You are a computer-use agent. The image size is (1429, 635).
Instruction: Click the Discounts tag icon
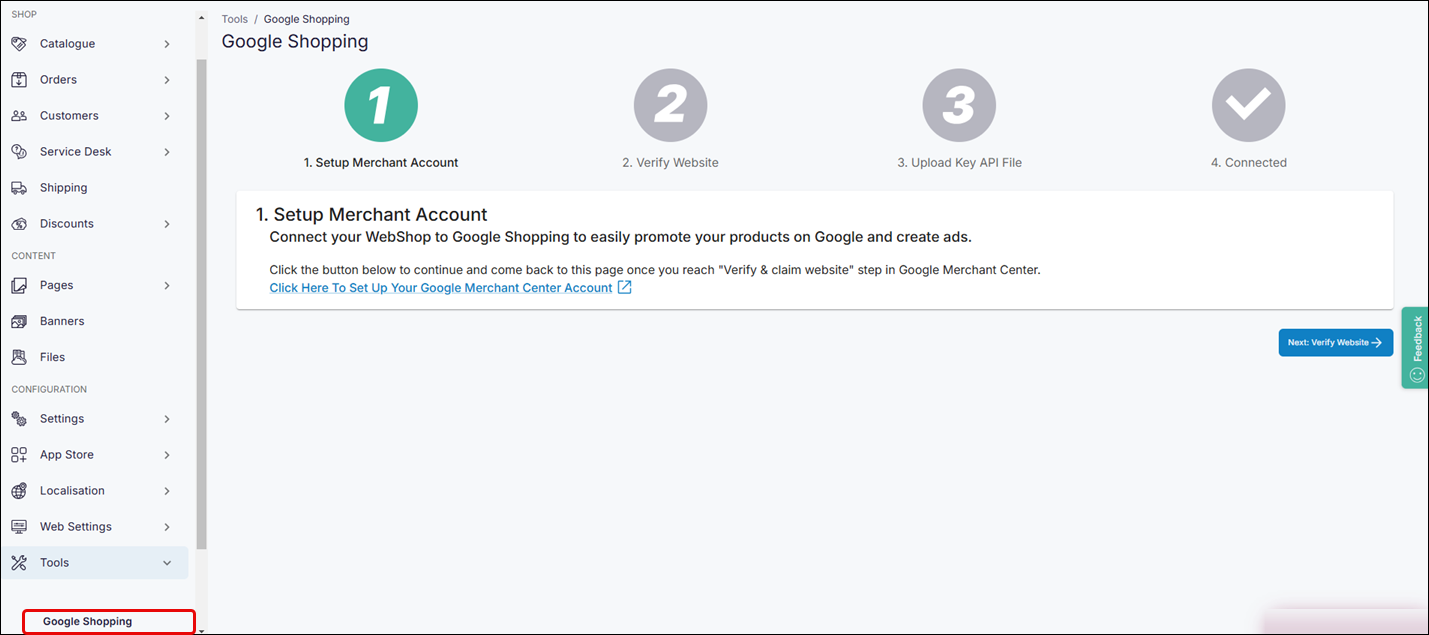(x=18, y=223)
